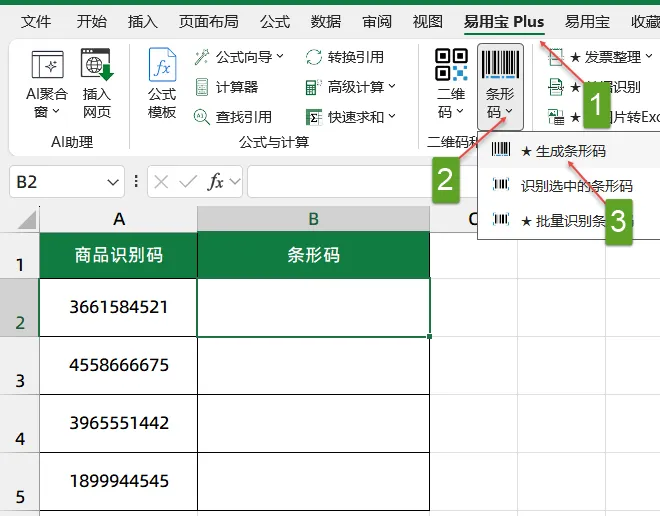Screen dimensions: 660x516
Task: Expand the Name Box dropdown arrow
Action: (112, 182)
